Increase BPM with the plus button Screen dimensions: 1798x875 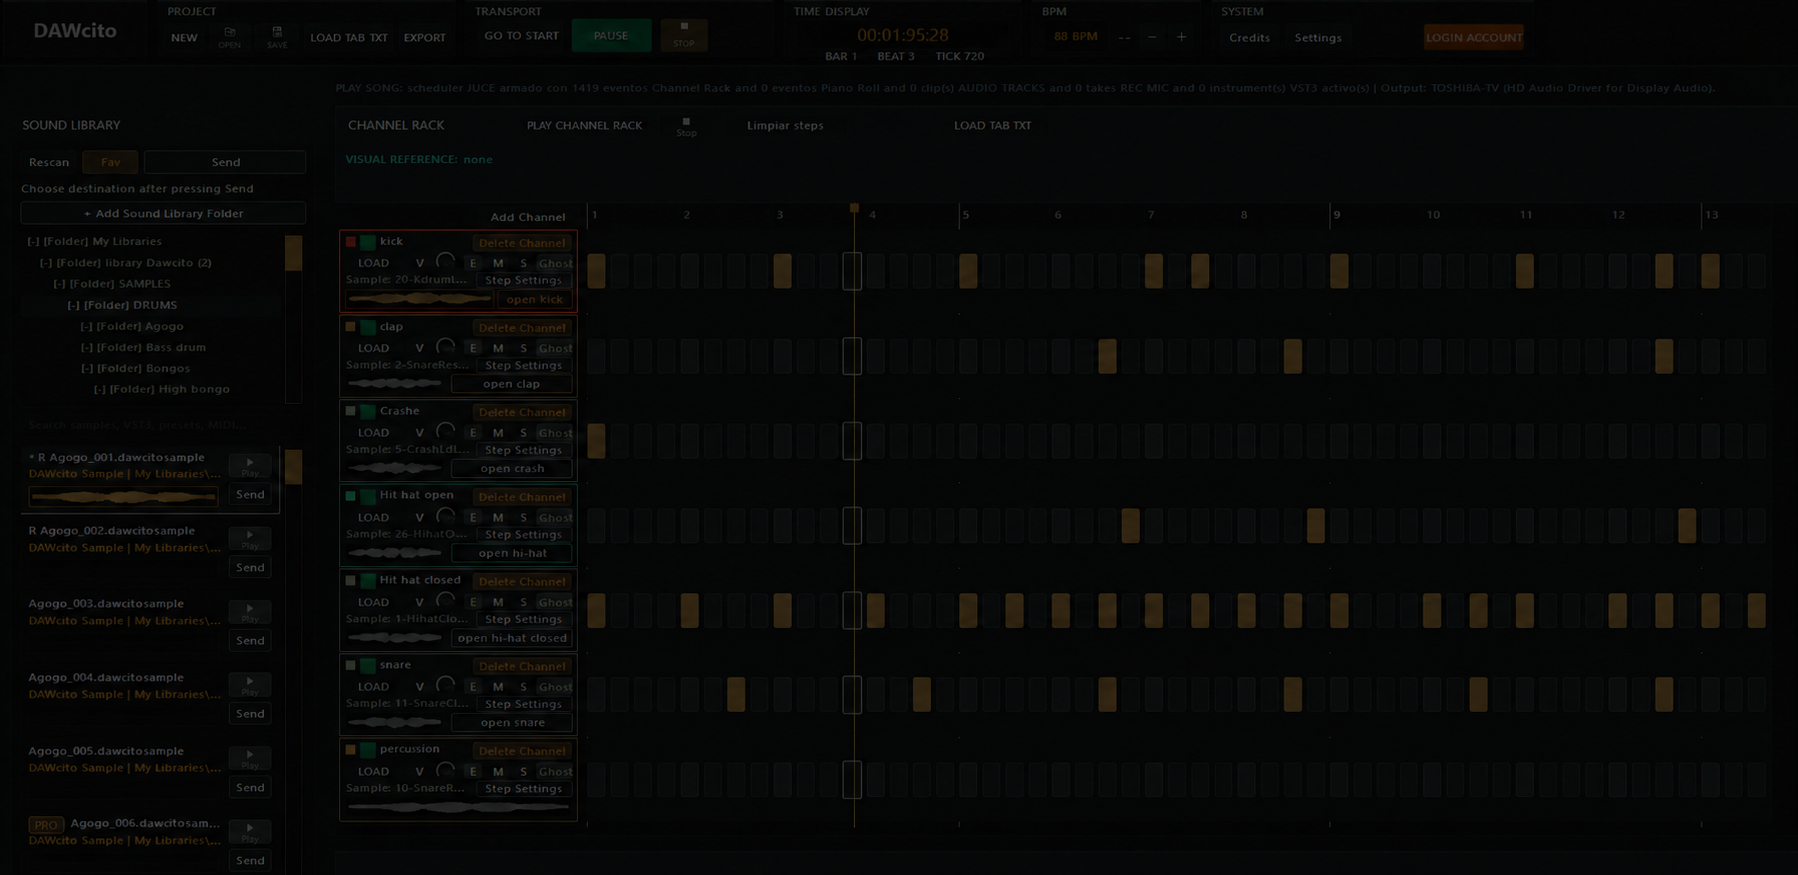tap(1181, 37)
